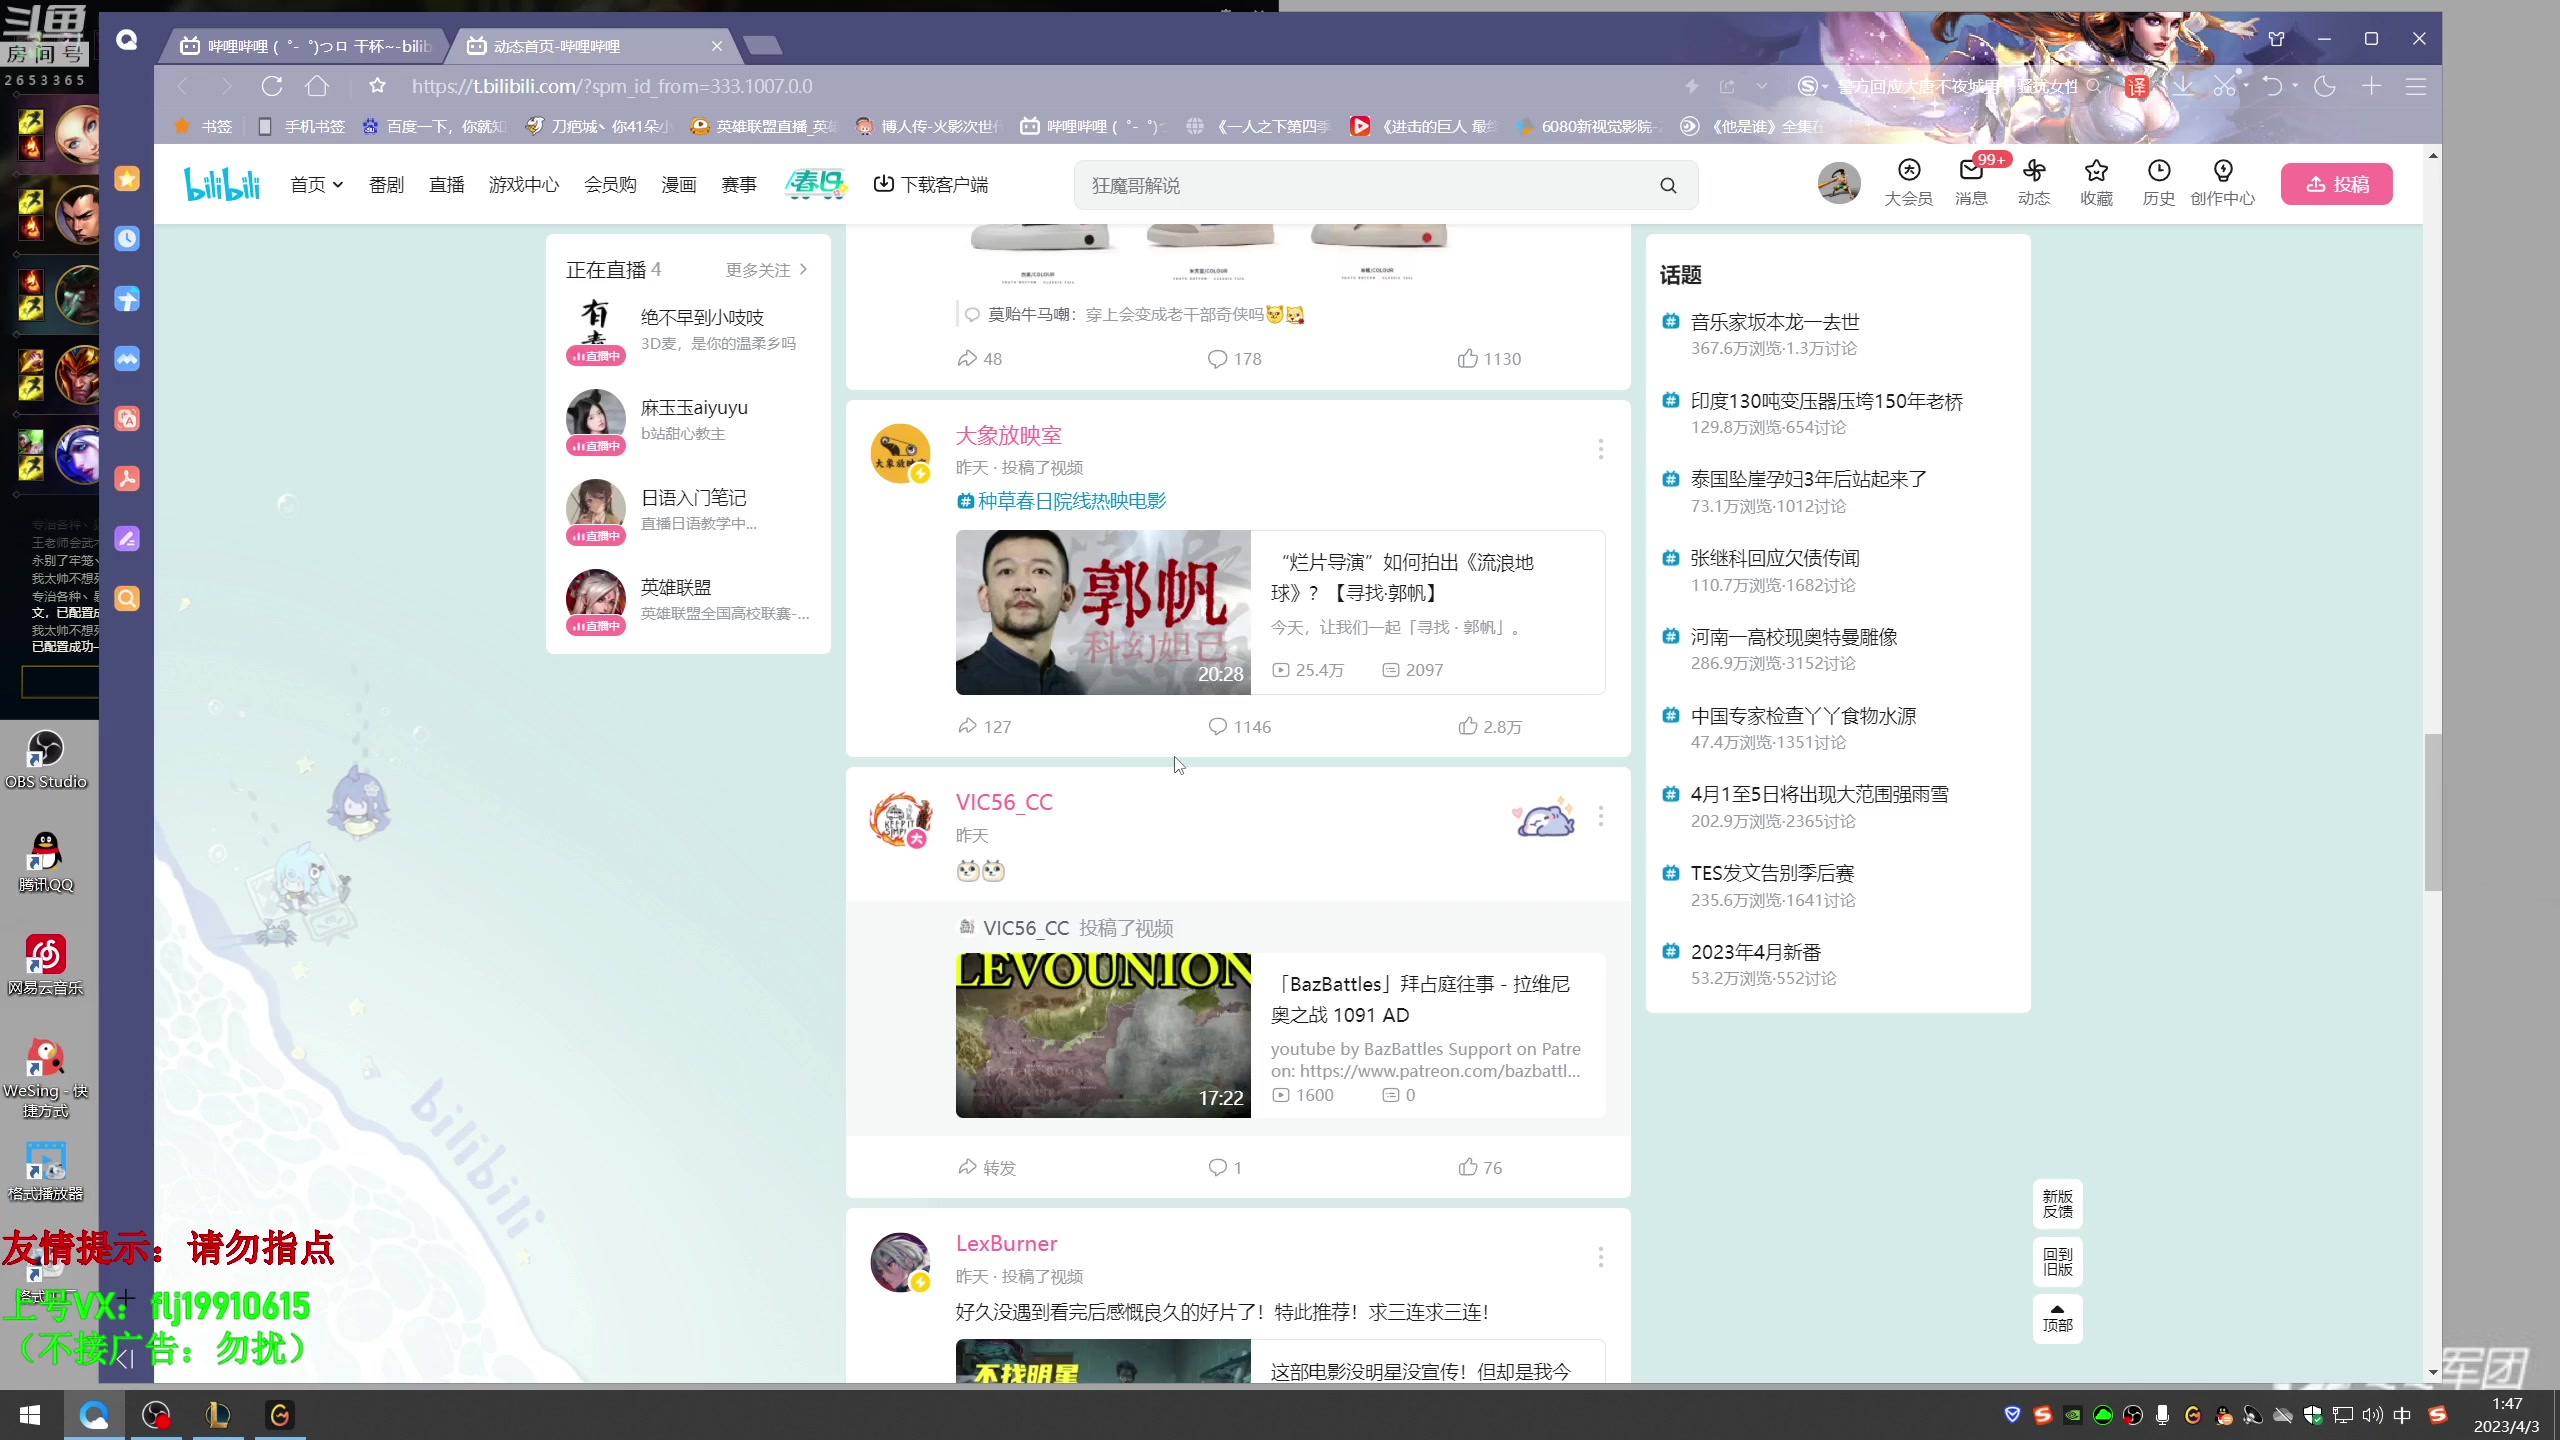Image resolution: width=2560 pixels, height=1440 pixels.
Task: Open more options on VIC56_CC post
Action: (x=1600, y=817)
